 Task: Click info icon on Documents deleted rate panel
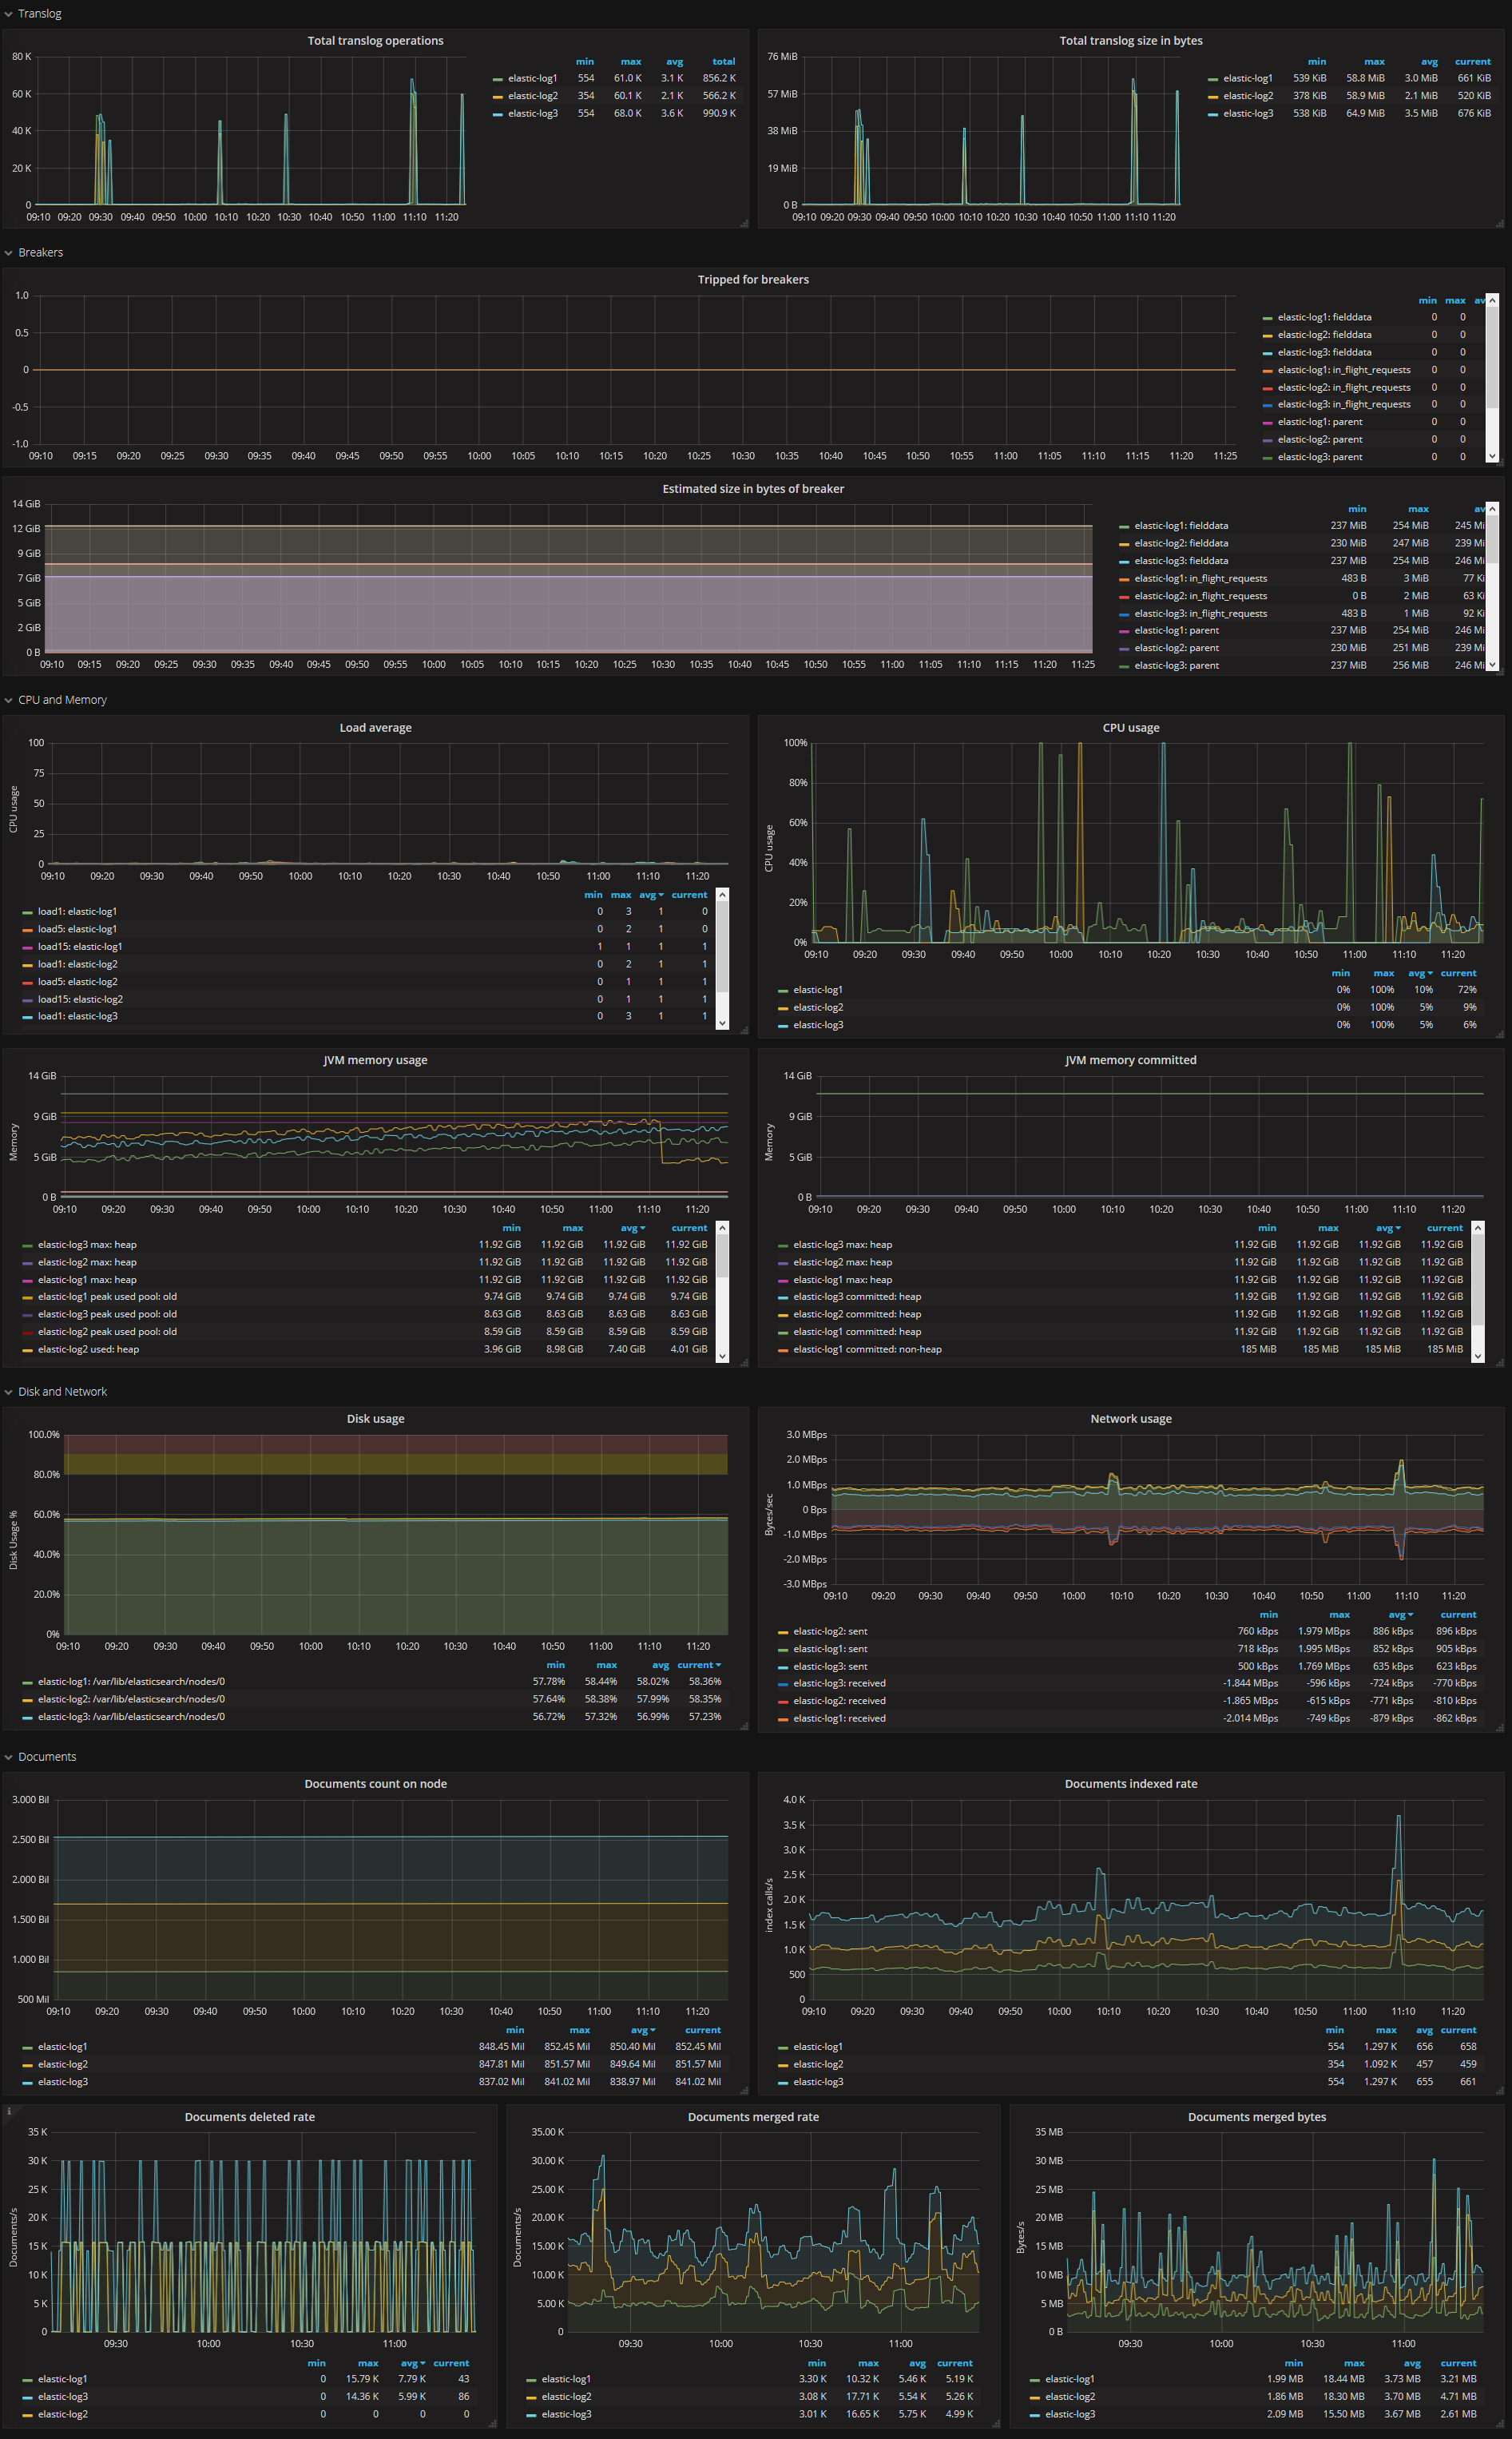click(9, 2111)
